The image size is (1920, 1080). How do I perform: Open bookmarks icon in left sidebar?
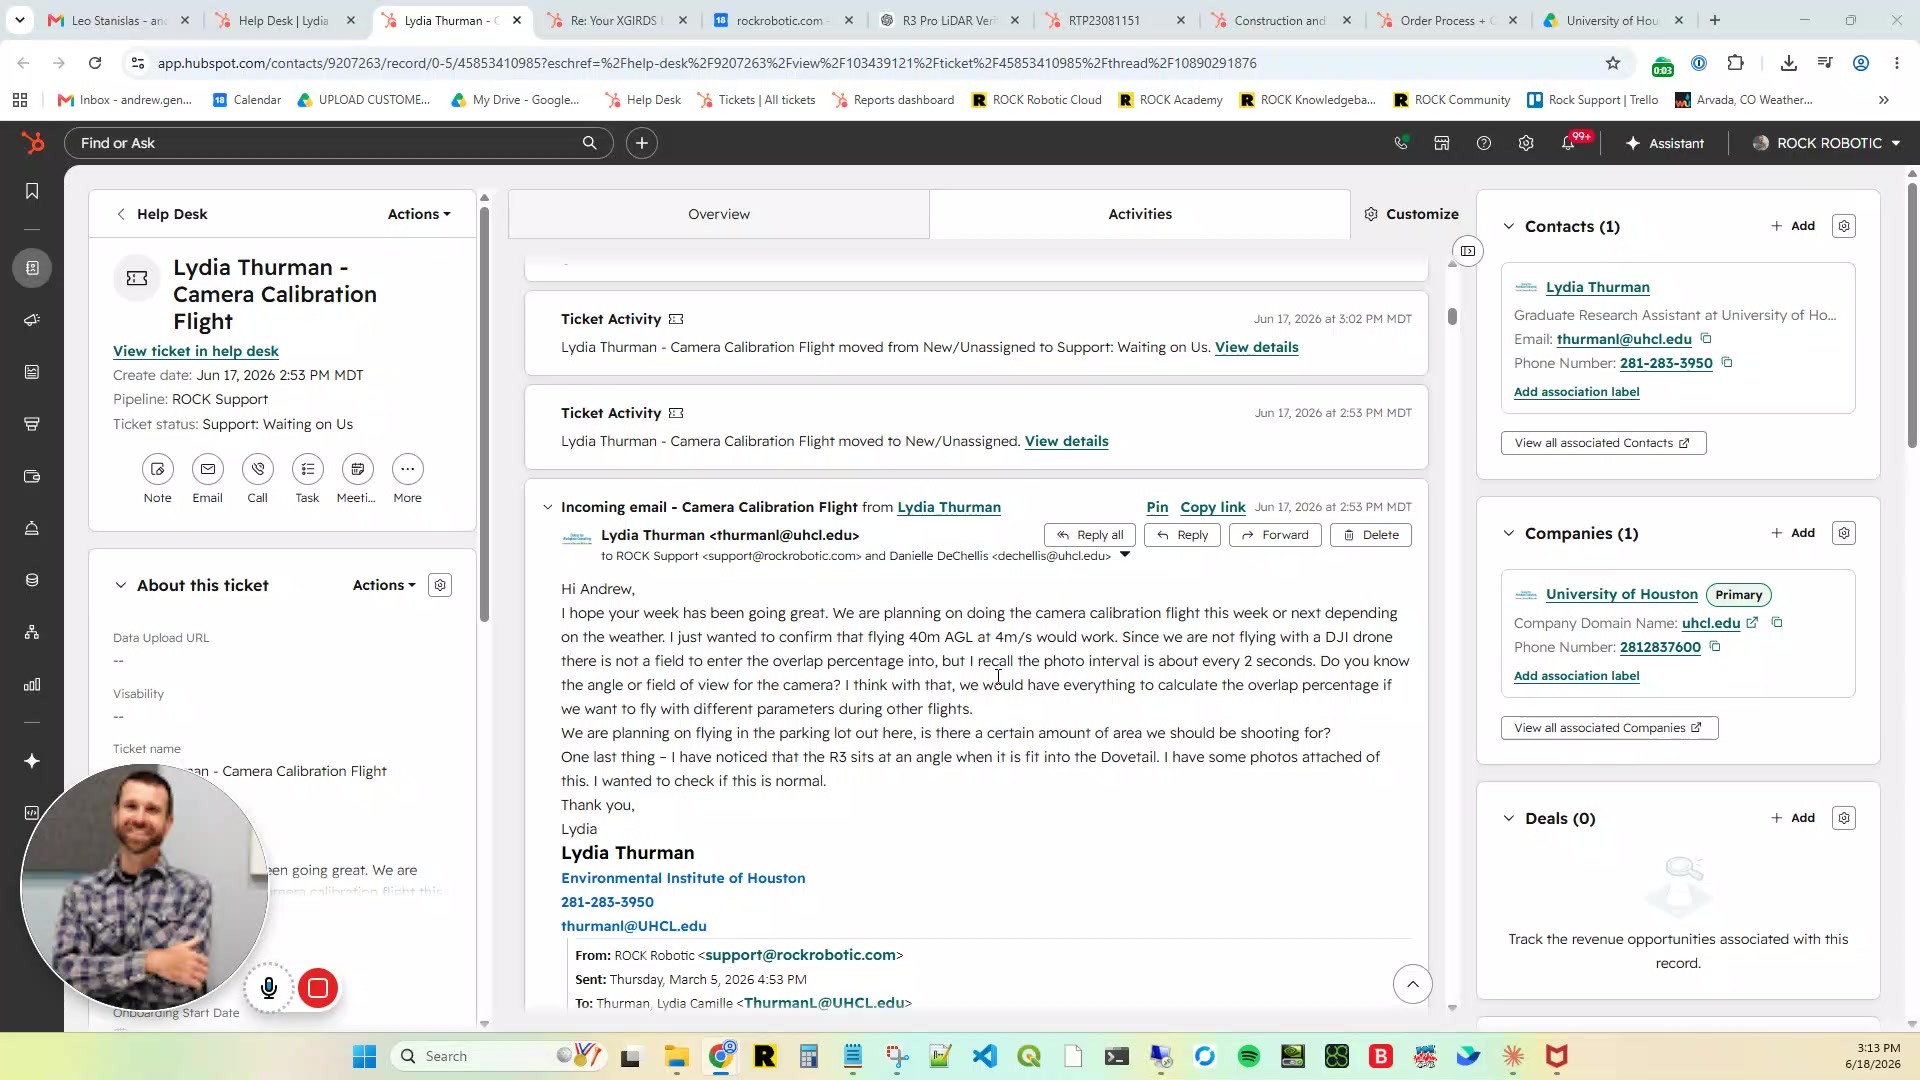(32, 191)
